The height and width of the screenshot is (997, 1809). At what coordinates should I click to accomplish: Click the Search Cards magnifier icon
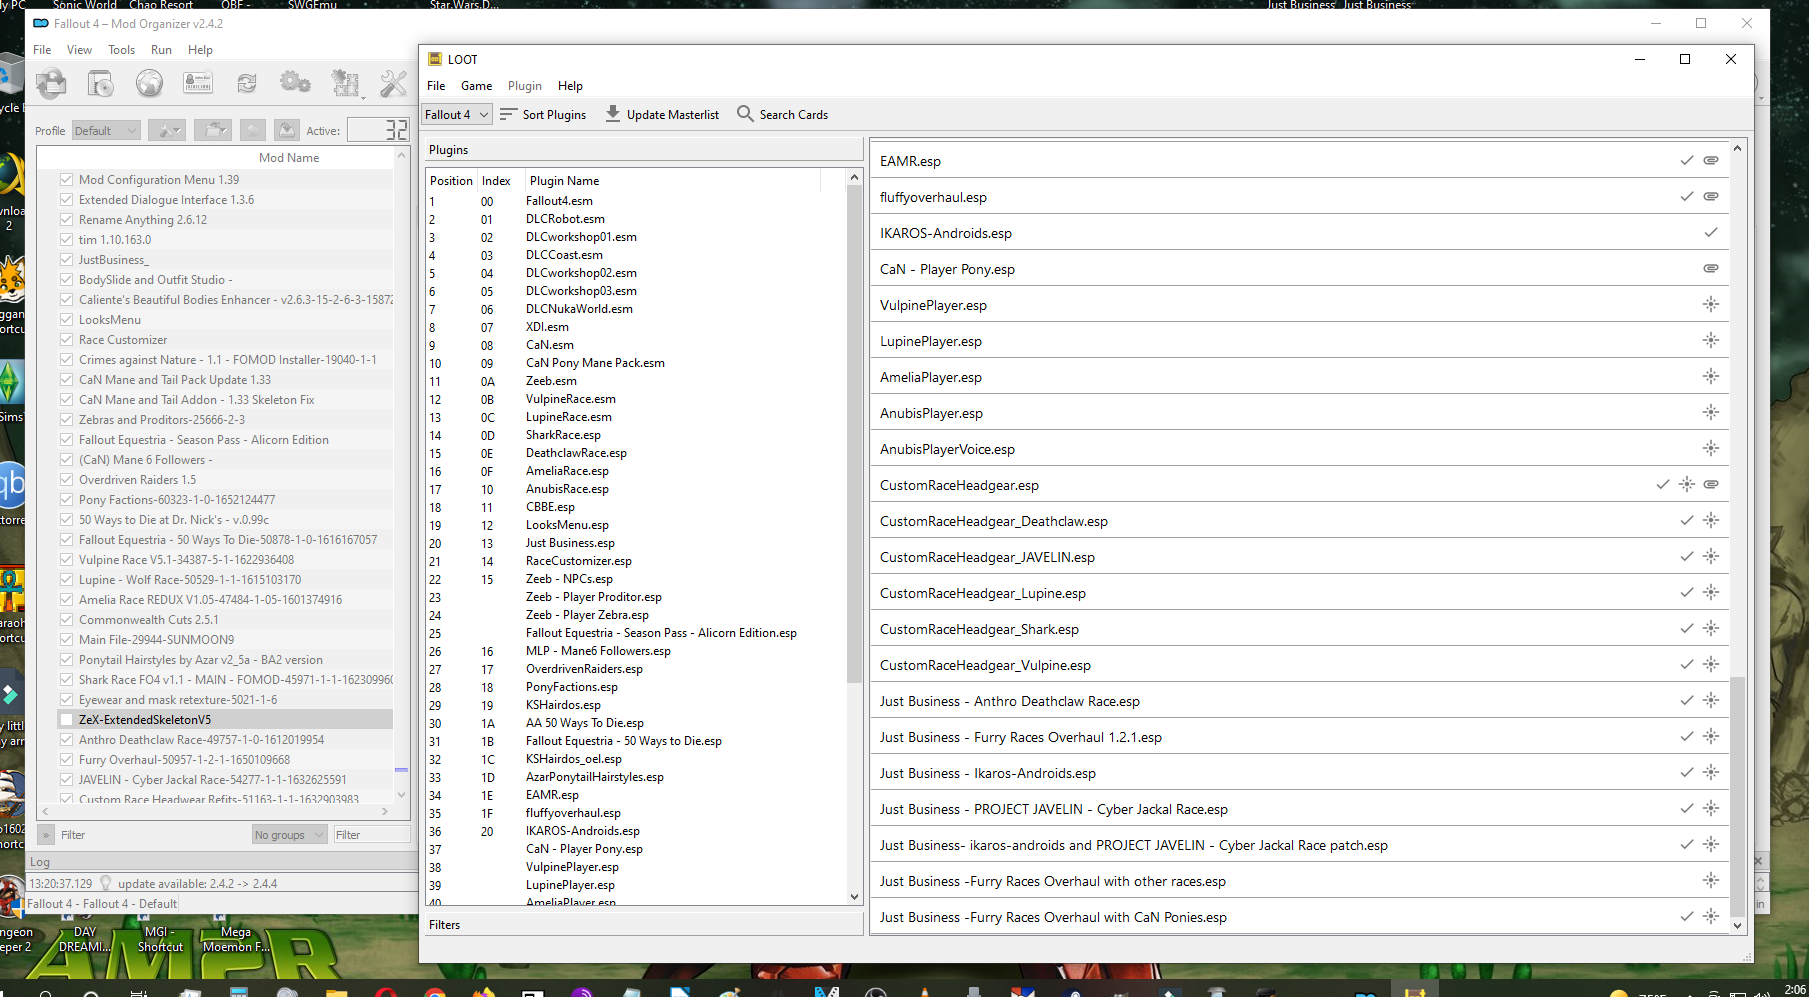pos(745,114)
